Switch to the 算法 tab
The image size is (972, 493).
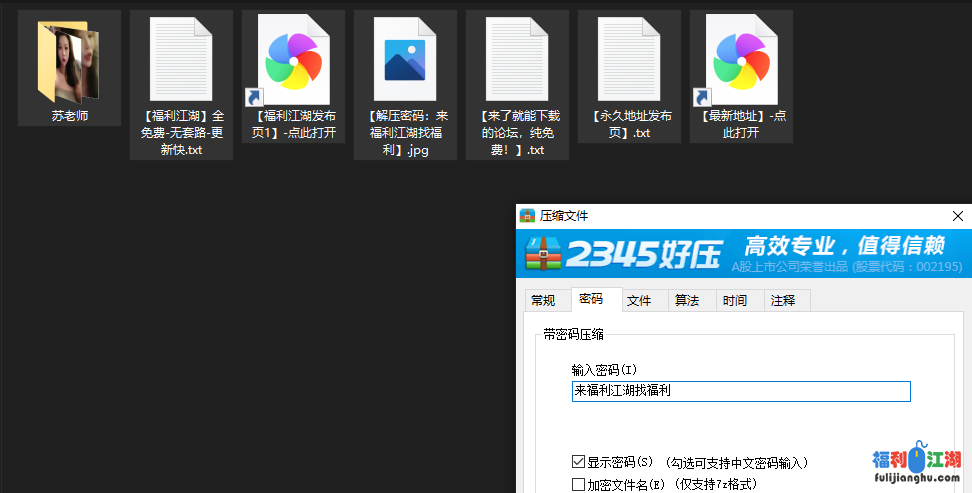point(687,301)
